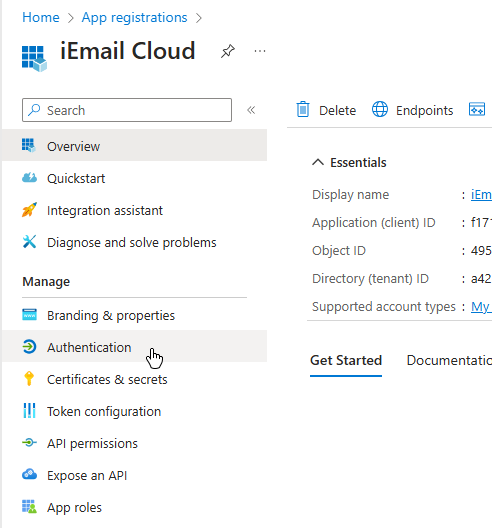The width and height of the screenshot is (492, 528).
Task: Select the Object ID label
Action: coord(339,251)
